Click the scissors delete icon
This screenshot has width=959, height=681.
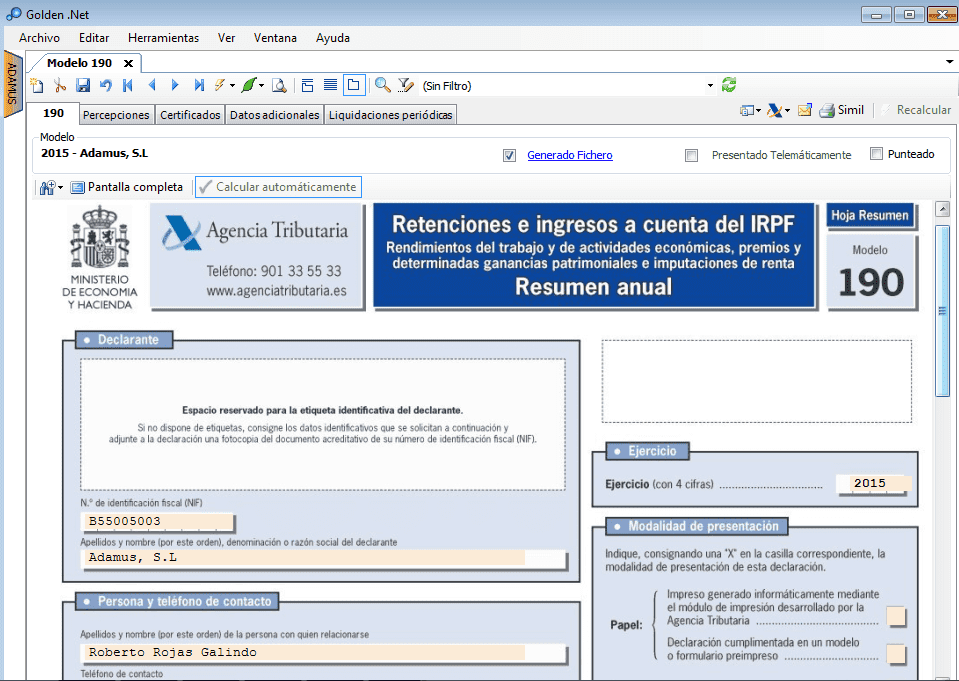coord(59,86)
